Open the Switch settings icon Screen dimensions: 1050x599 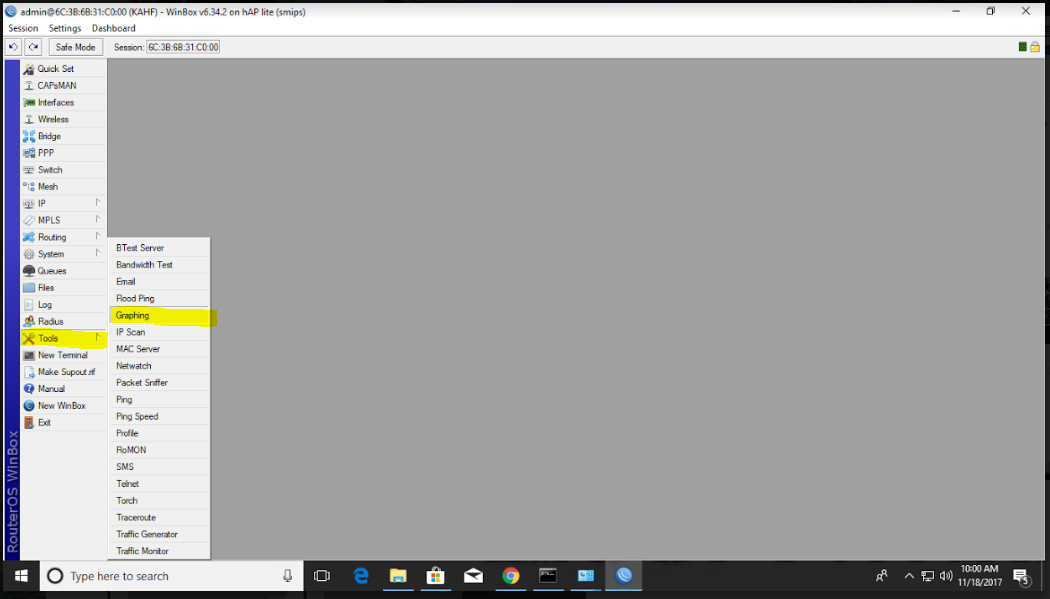[29, 170]
